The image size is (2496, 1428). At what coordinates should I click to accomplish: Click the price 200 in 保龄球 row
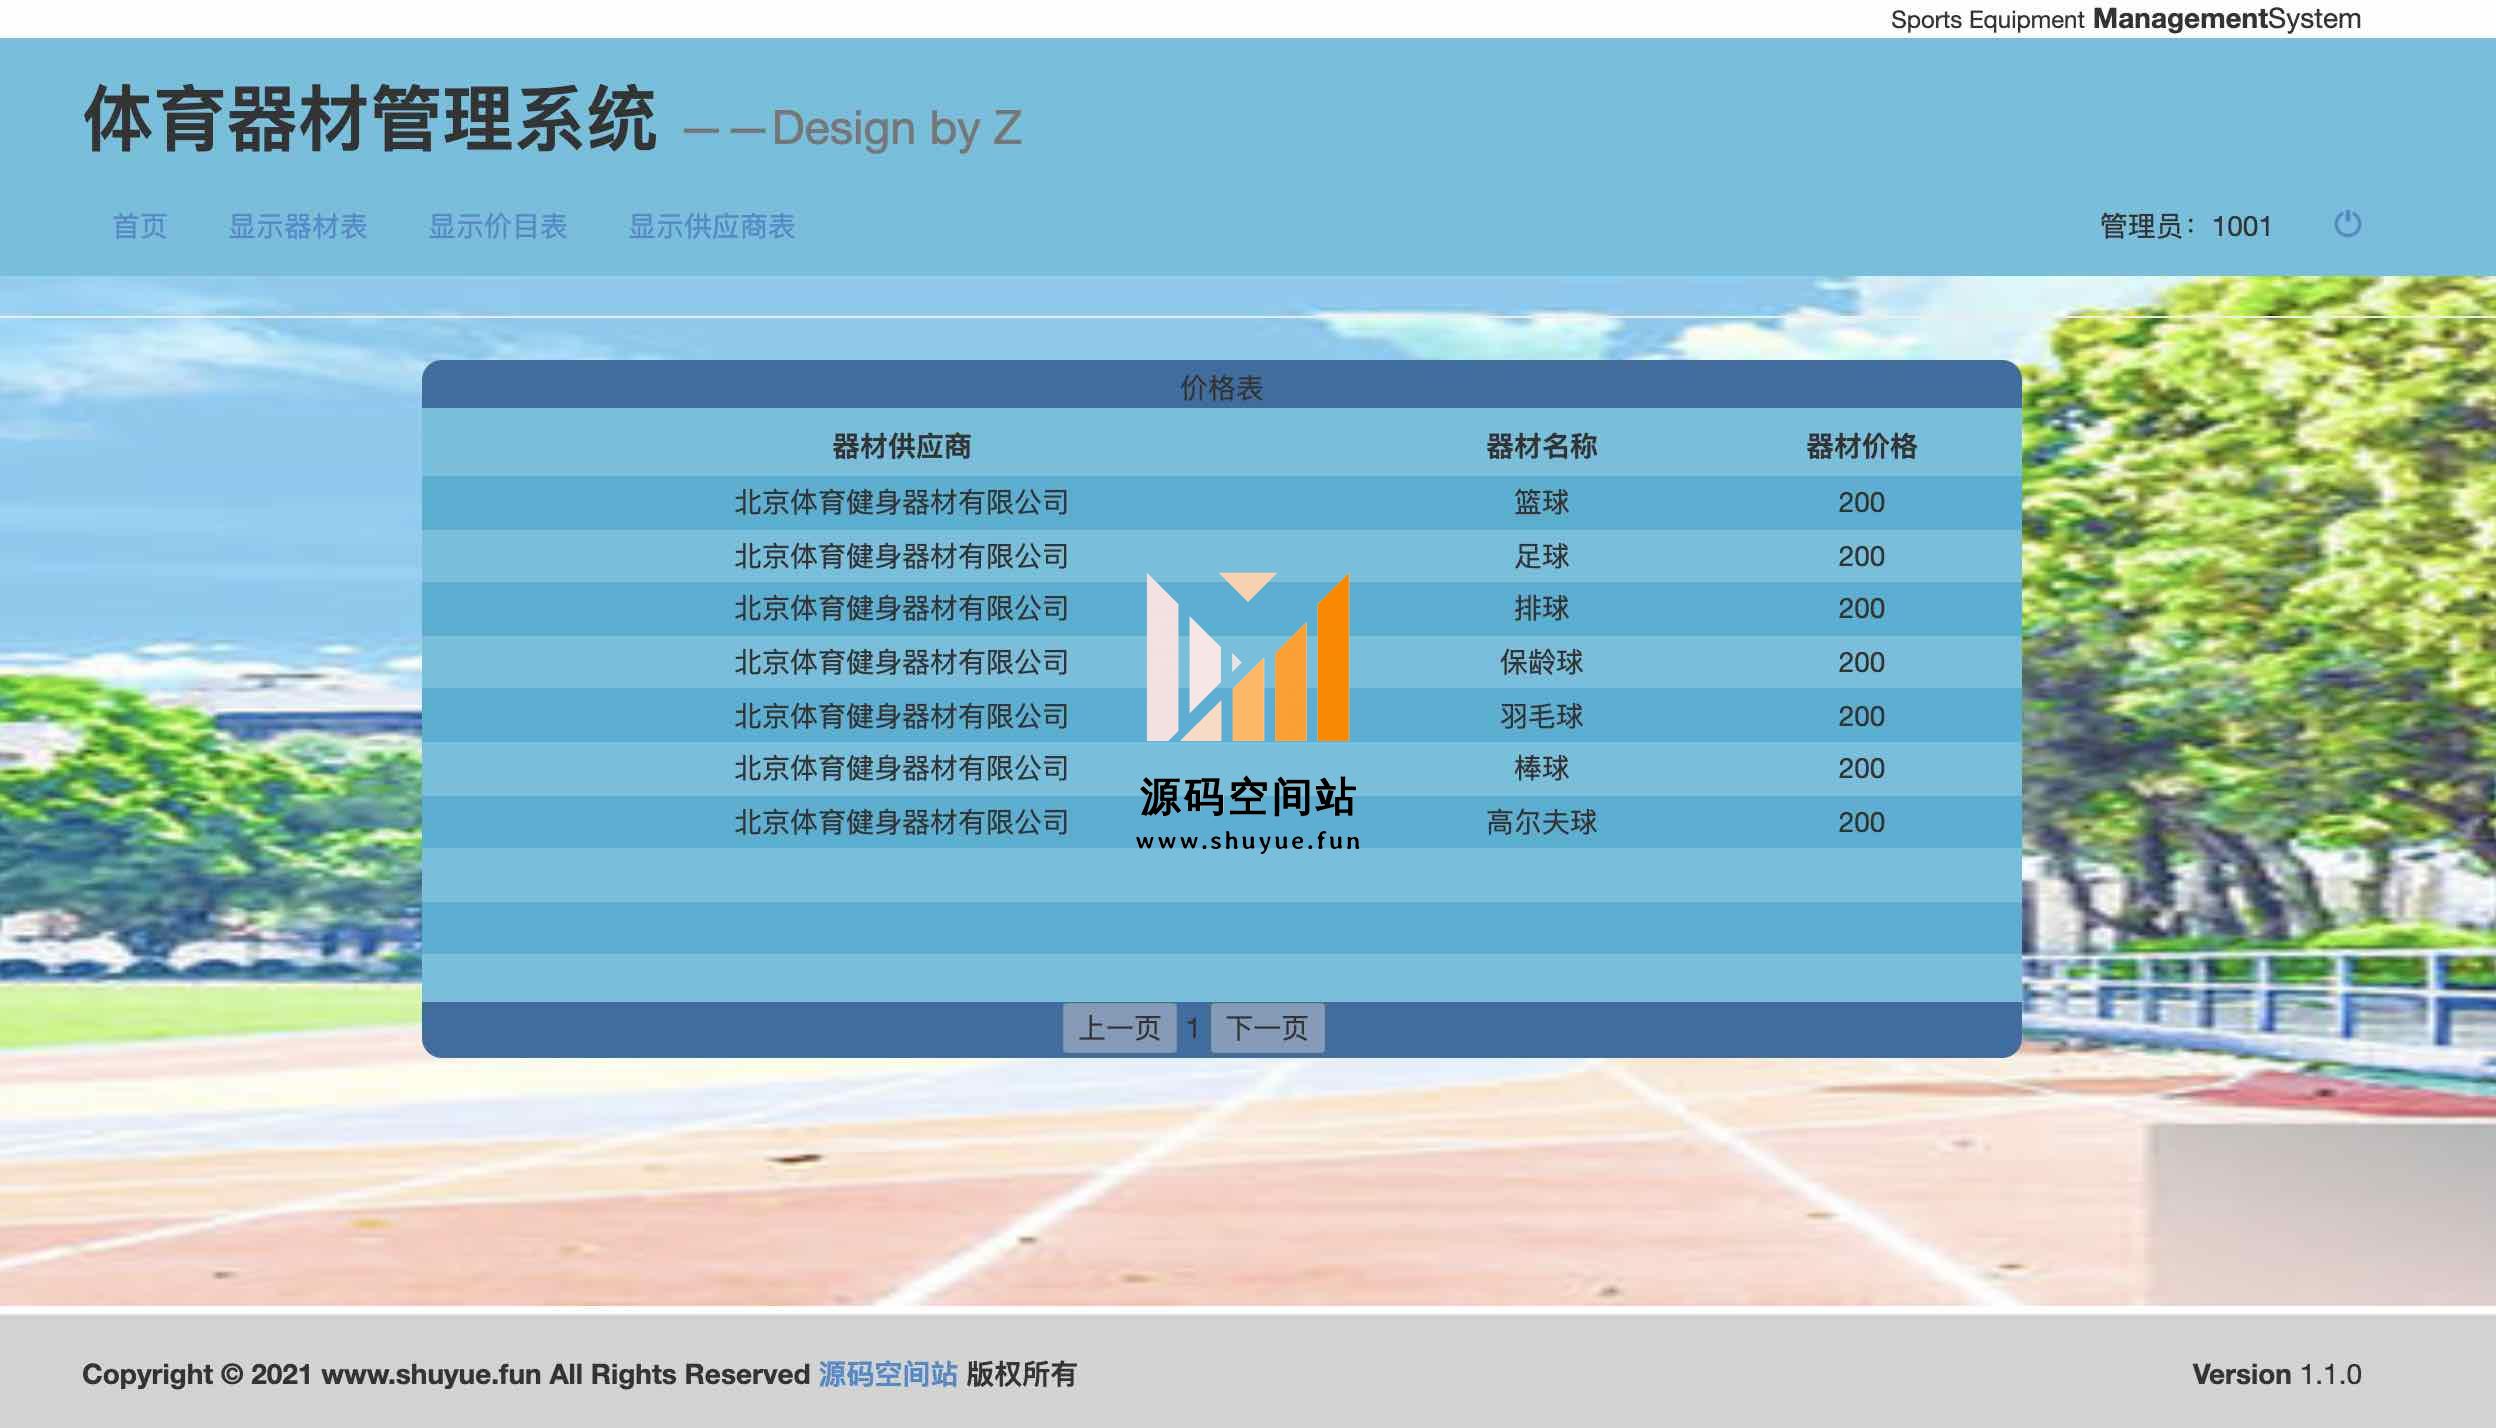point(1861,662)
